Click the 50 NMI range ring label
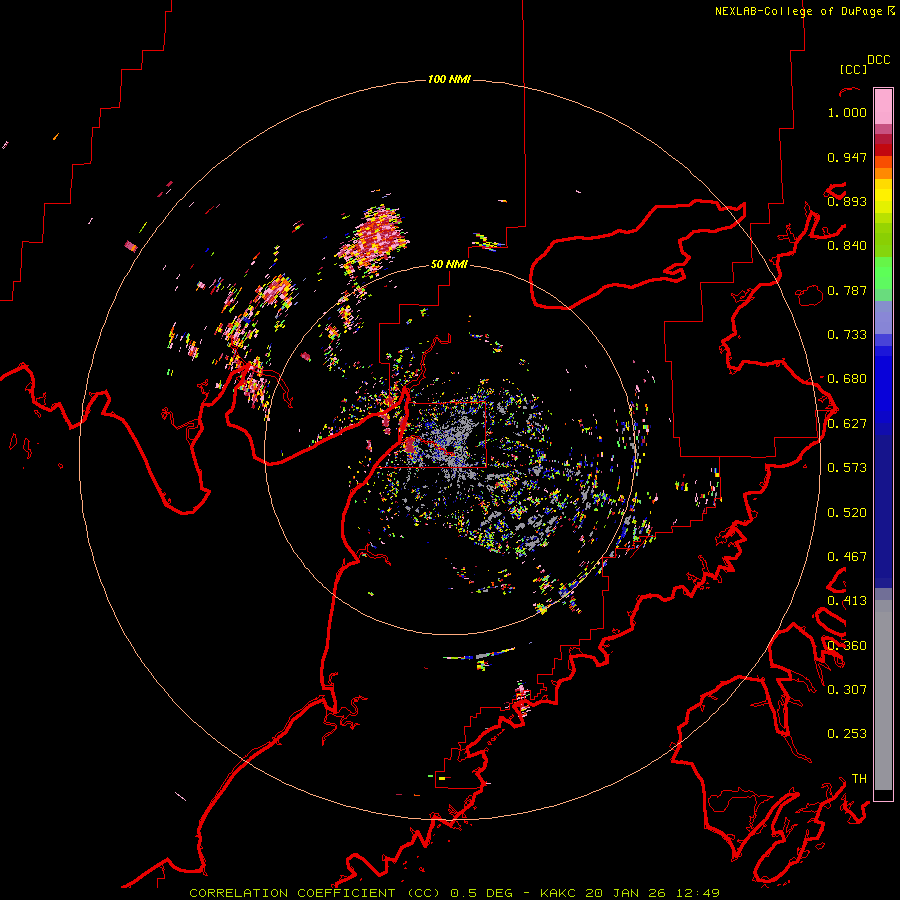This screenshot has width=900, height=900. (449, 264)
